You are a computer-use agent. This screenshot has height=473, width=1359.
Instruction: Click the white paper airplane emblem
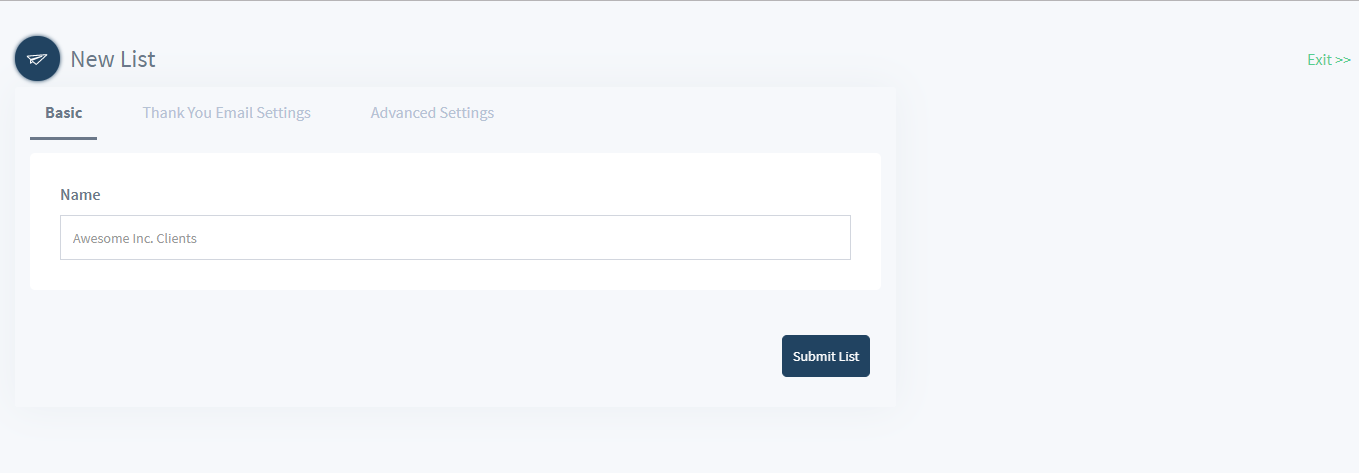pos(38,59)
